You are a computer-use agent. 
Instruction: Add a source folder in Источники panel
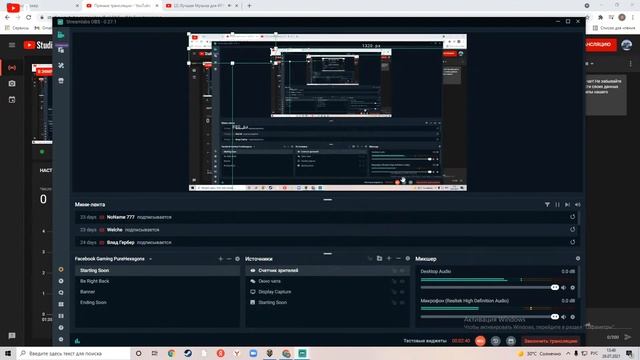(379, 258)
